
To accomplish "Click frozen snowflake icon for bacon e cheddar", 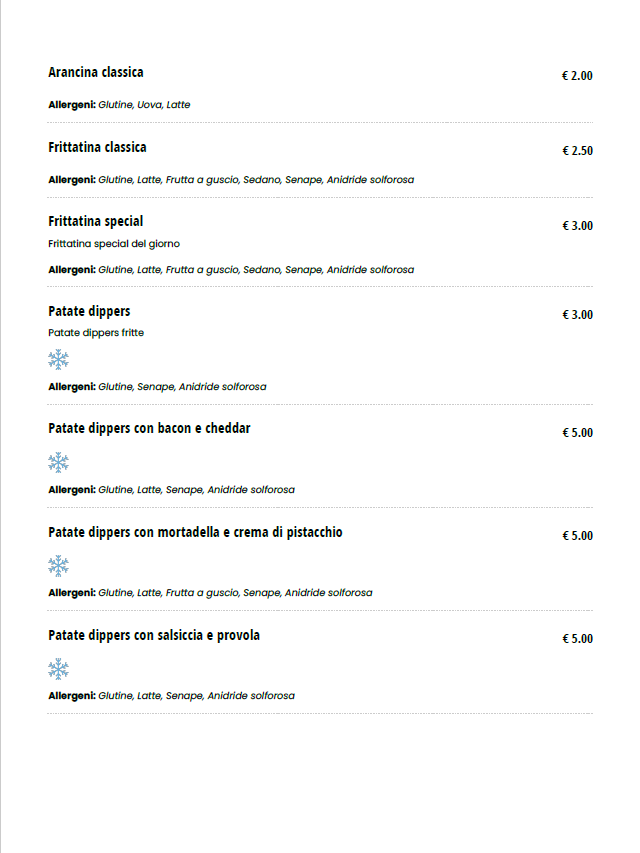I will coord(59,463).
